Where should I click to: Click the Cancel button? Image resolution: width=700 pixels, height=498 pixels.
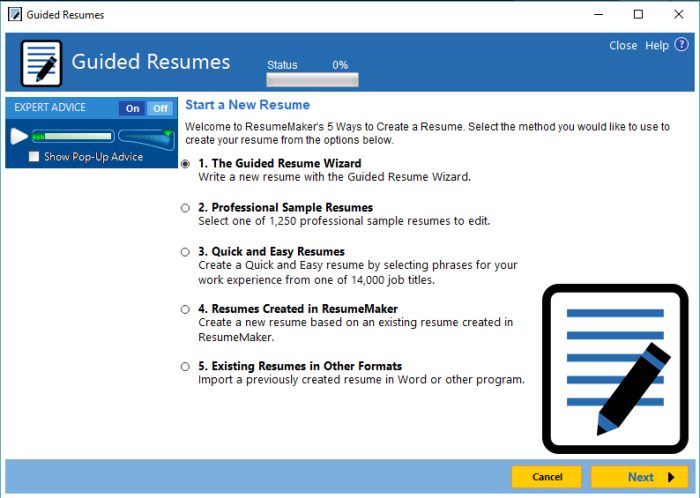[547, 477]
